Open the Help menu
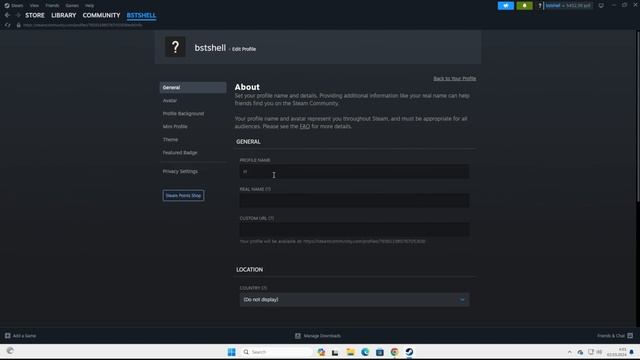The image size is (640, 360). pyautogui.click(x=89, y=5)
